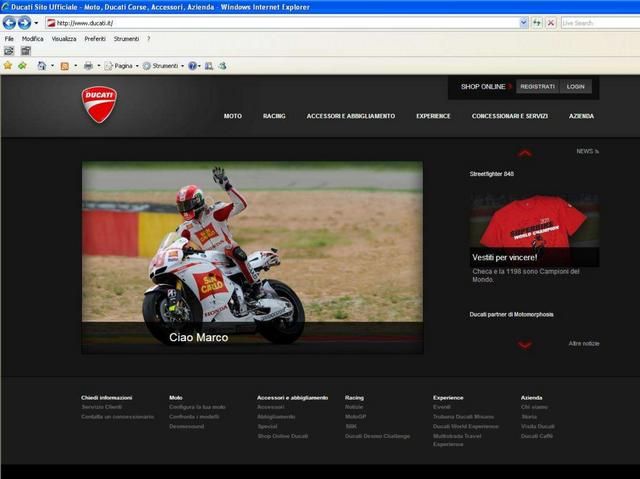Click the Configura la tua moto footer link
This screenshot has height=479, width=640.
197,407
